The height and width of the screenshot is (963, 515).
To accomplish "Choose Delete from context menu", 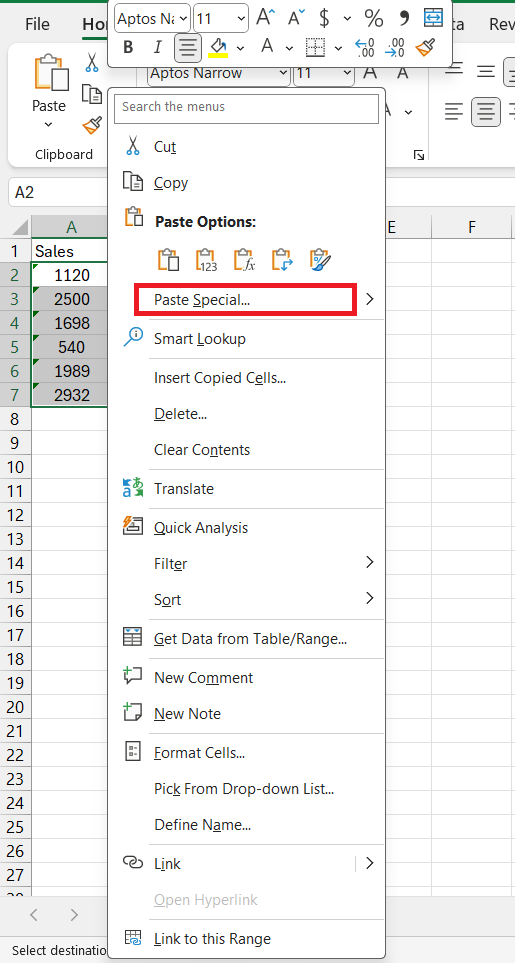I will [180, 414].
